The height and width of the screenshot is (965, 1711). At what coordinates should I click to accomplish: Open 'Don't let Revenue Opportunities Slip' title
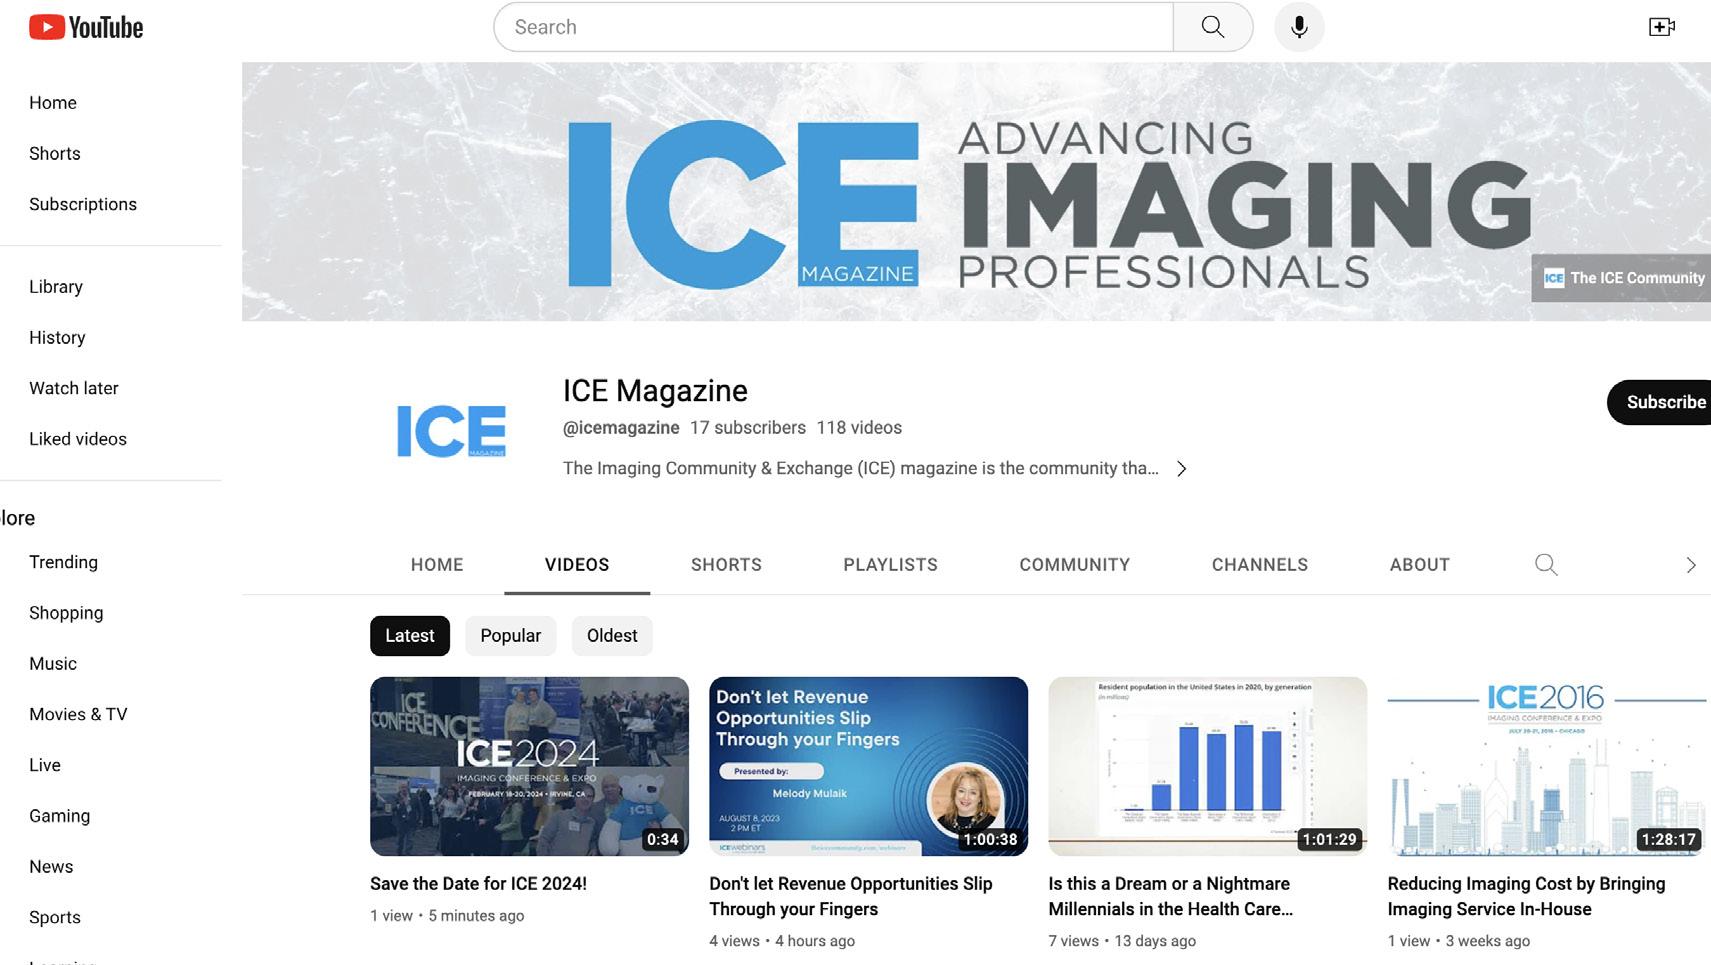tap(851, 896)
